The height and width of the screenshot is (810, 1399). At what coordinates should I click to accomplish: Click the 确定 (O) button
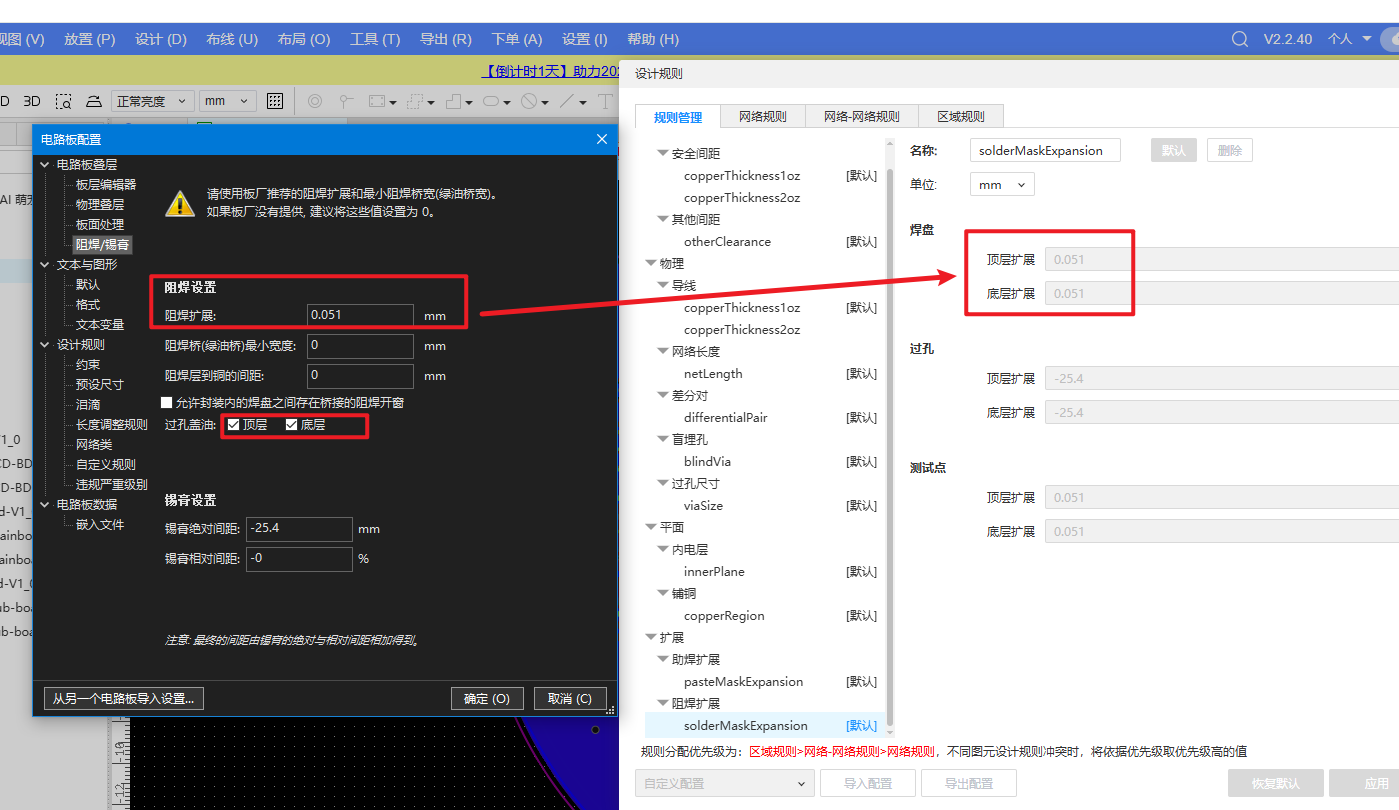pos(487,698)
